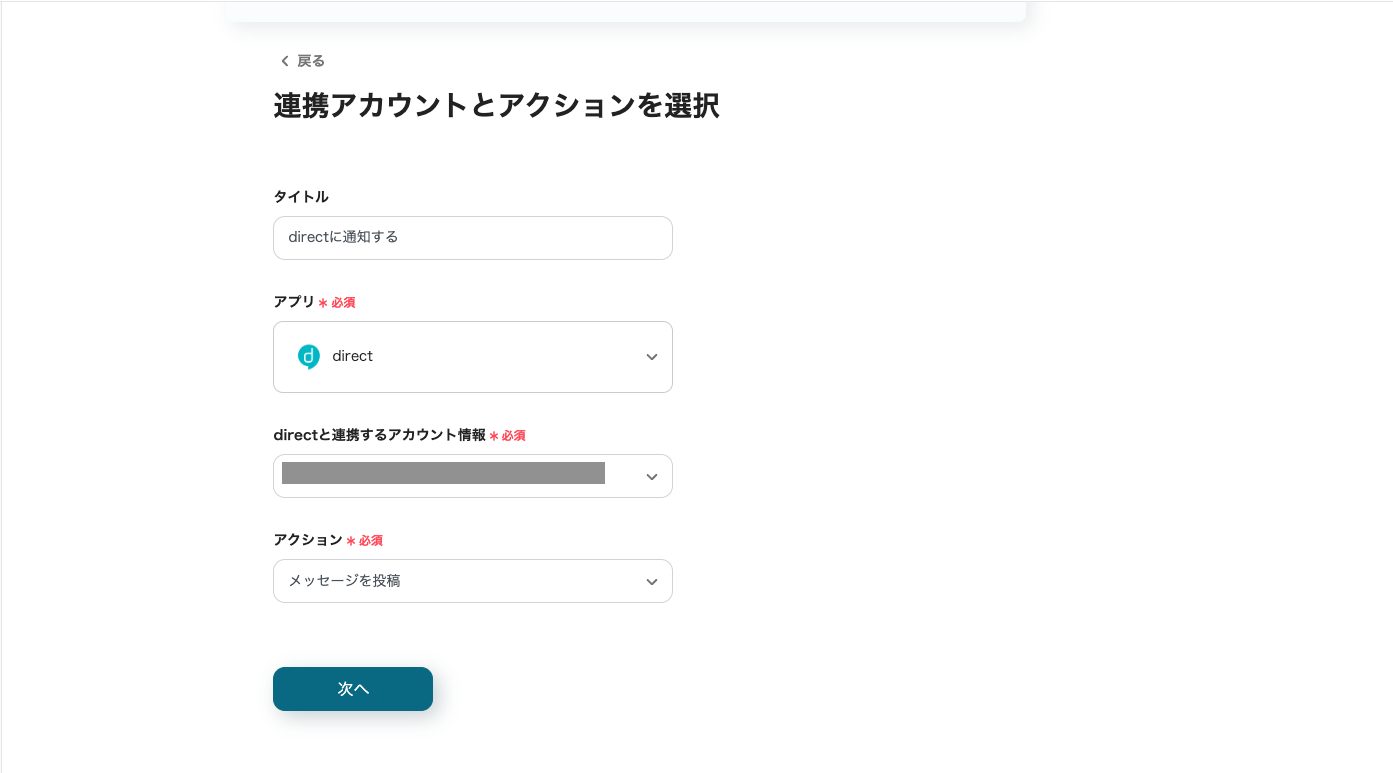Viewport: 1393px width, 773px height.
Task: Click the タイトル input field
Action: [x=472, y=238]
